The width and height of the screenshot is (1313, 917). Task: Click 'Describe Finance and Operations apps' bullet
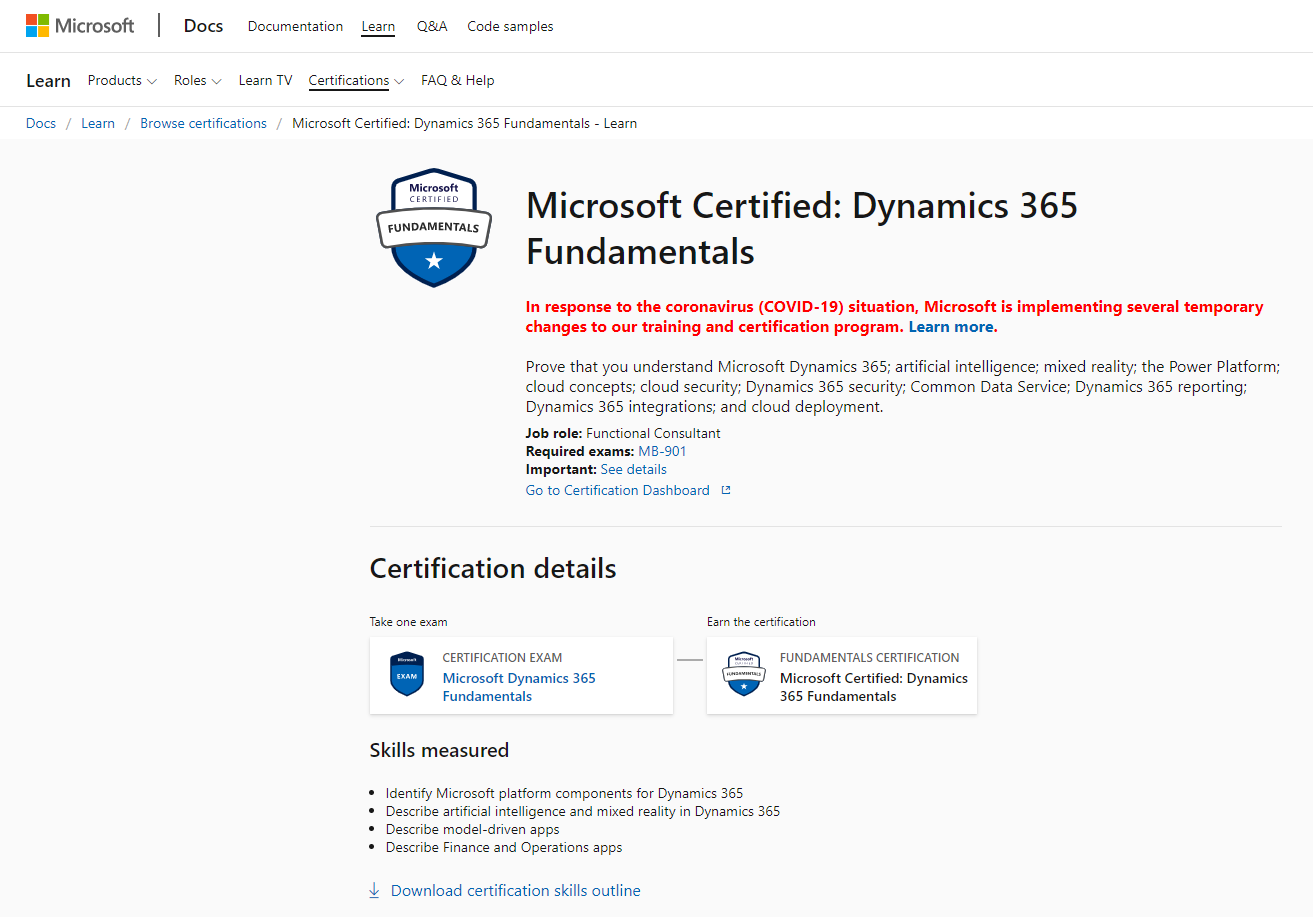(x=504, y=847)
